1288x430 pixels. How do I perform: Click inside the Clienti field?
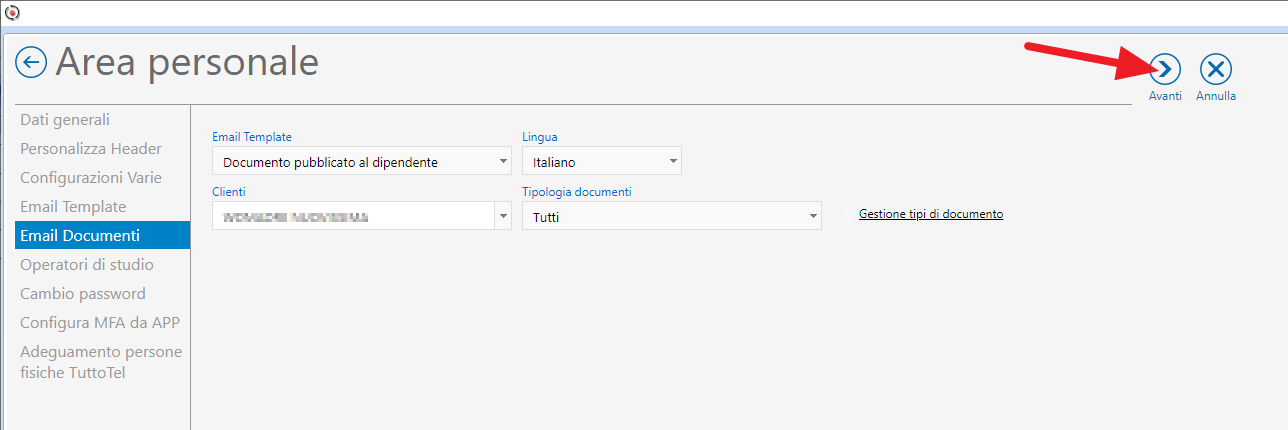coord(353,216)
